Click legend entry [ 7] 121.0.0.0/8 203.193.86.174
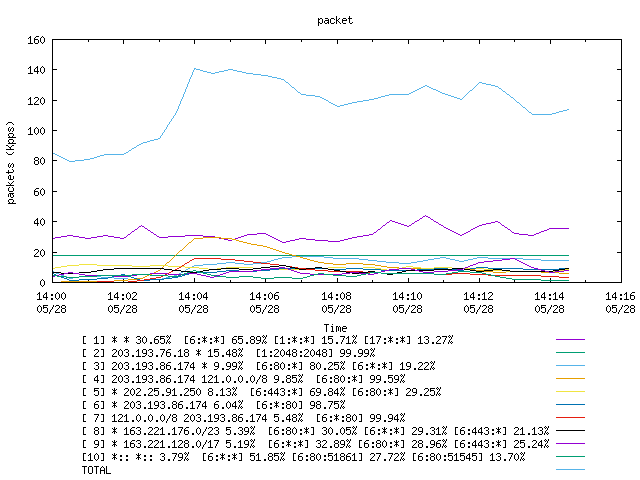This screenshot has height=480, width=640. (x=244, y=418)
